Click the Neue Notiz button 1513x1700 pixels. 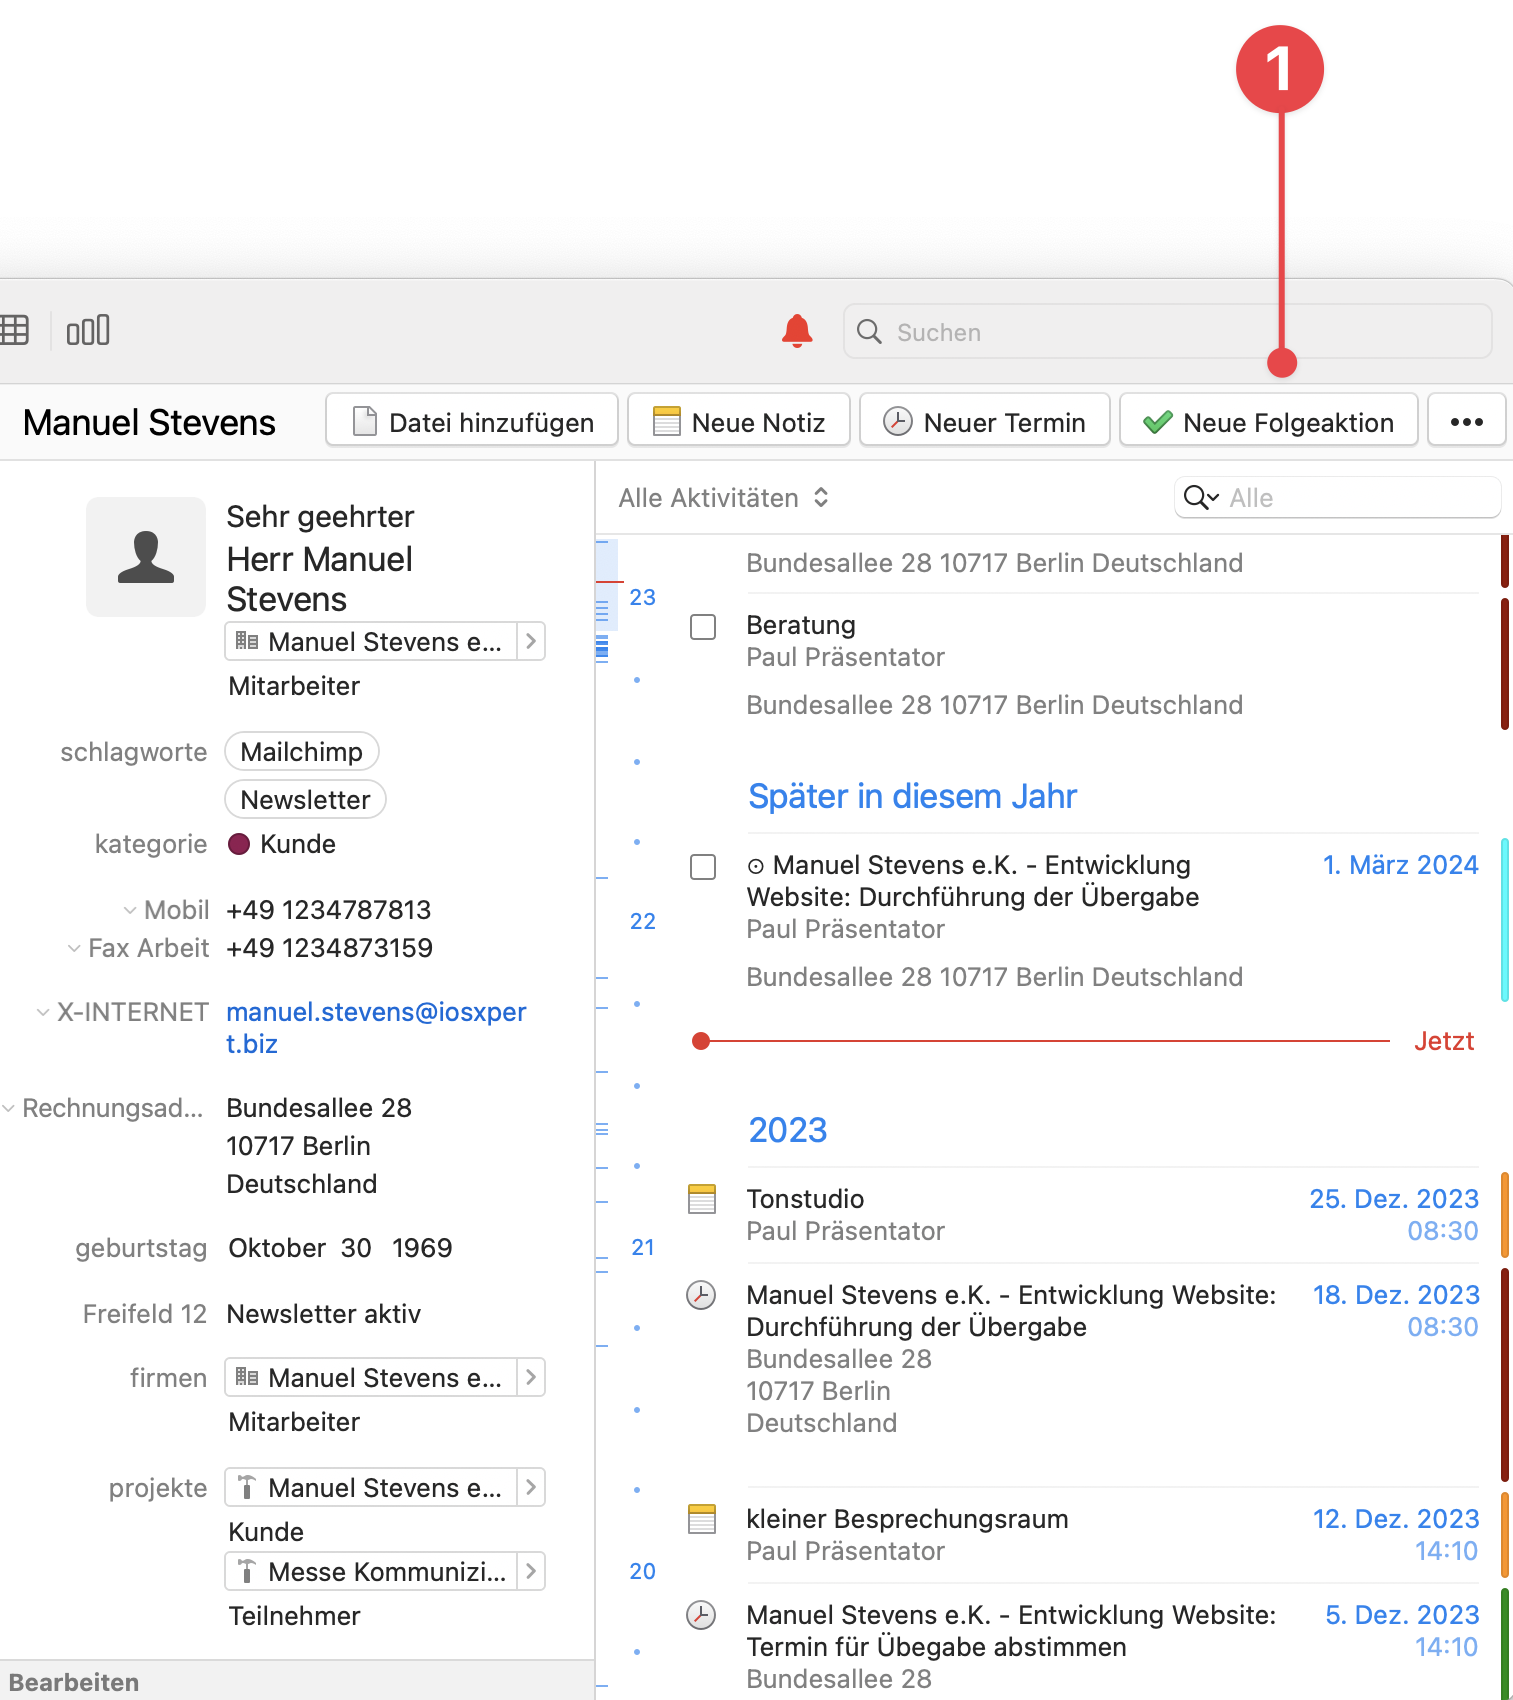click(x=739, y=422)
